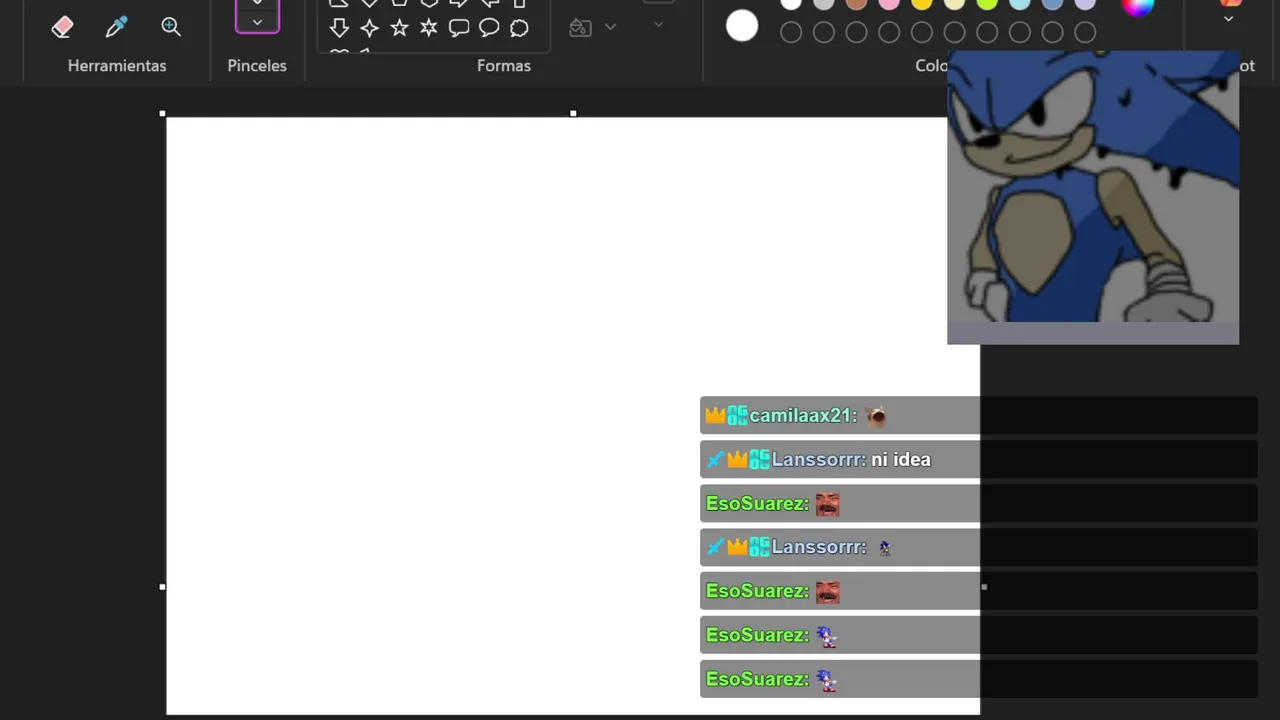This screenshot has width=1280, height=720.
Task: Select the large white active color circle
Action: [x=742, y=26]
